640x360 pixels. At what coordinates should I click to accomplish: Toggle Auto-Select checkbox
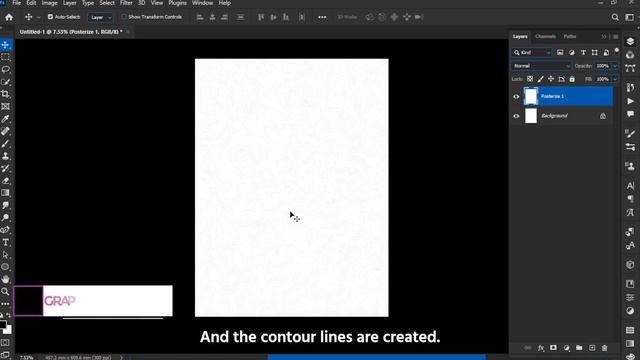(x=50, y=17)
